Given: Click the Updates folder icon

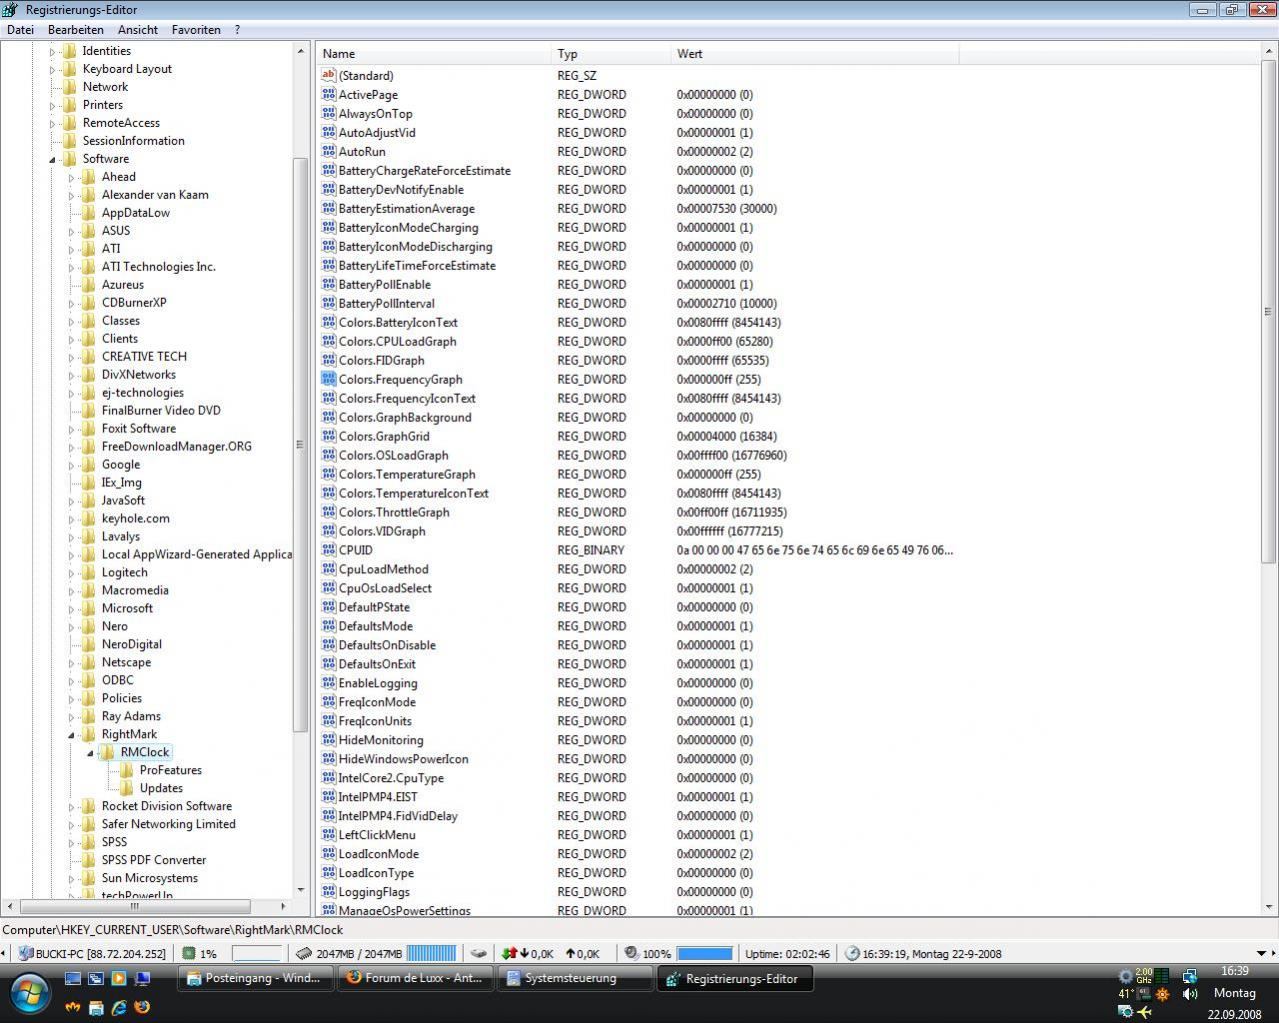Looking at the screenshot, I should pos(127,788).
